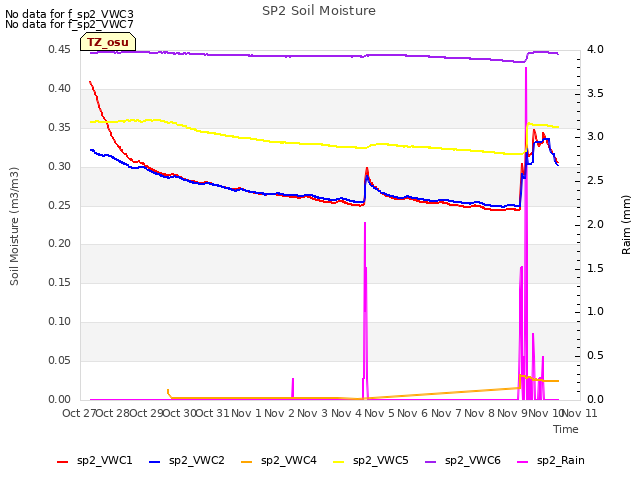The height and width of the screenshot is (480, 640).
Task: Click the 0.30 left axis value
Action: (x=60, y=166)
